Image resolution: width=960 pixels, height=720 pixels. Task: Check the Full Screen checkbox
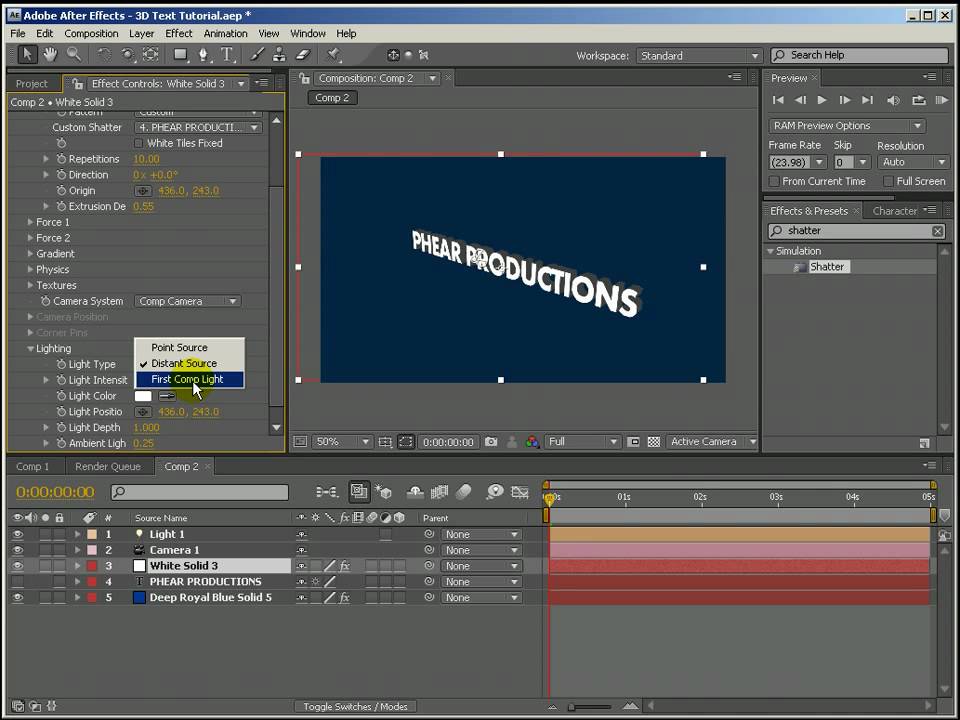pyautogui.click(x=888, y=181)
